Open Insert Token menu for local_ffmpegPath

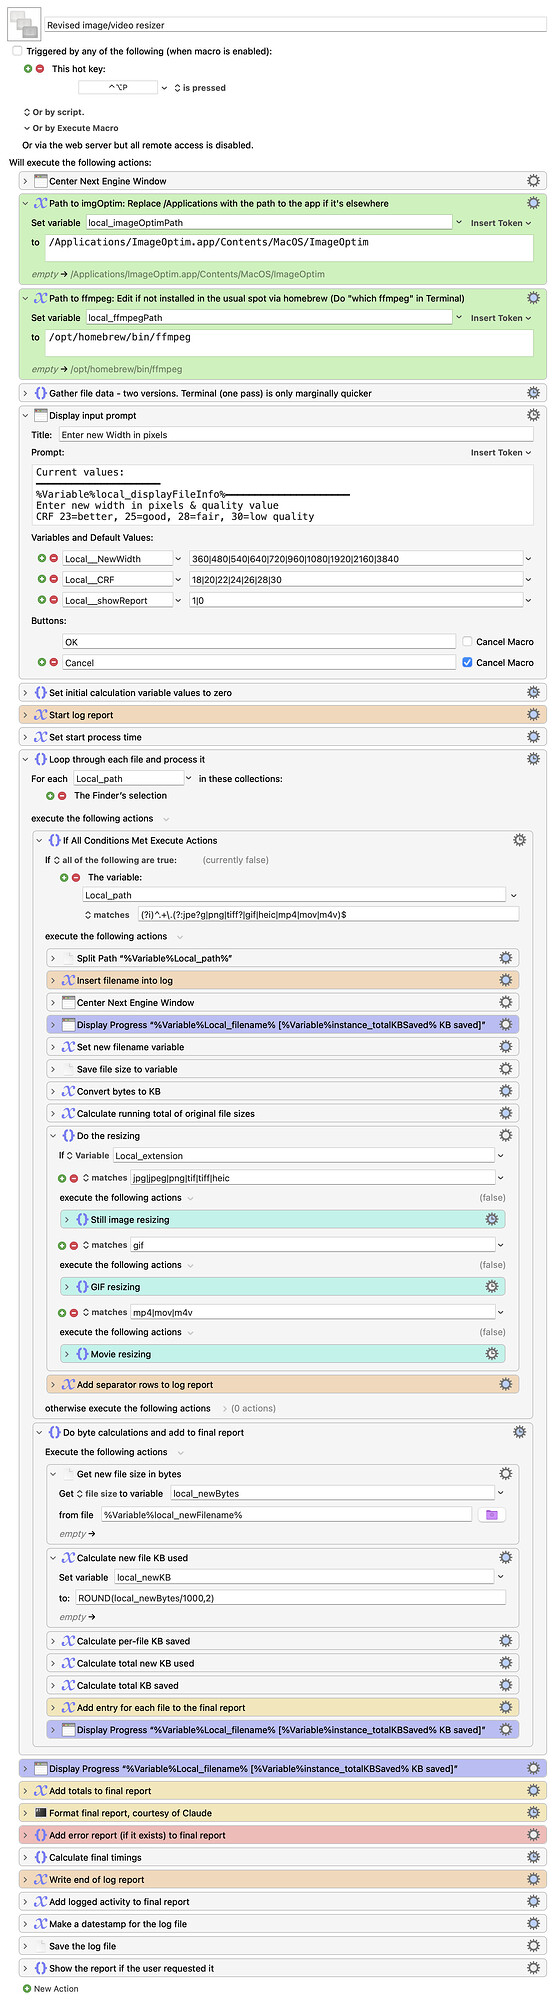[x=501, y=318]
